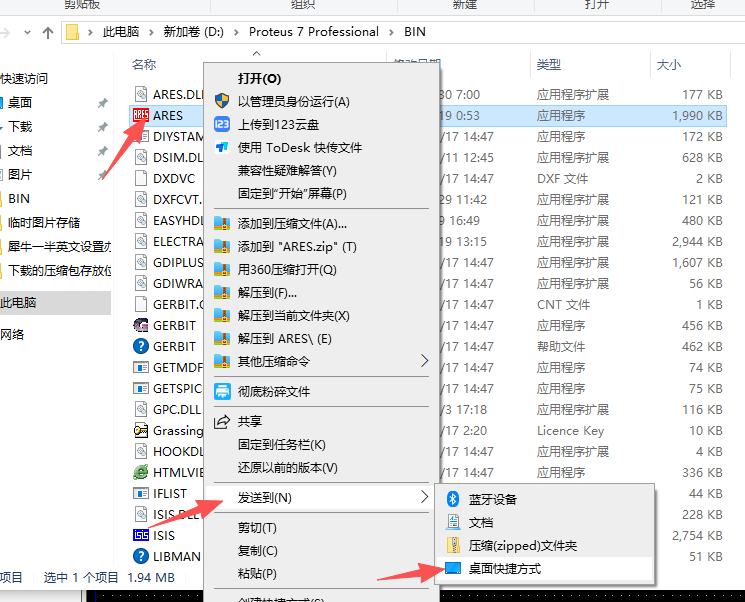Open 文档 in quick access

point(20,151)
